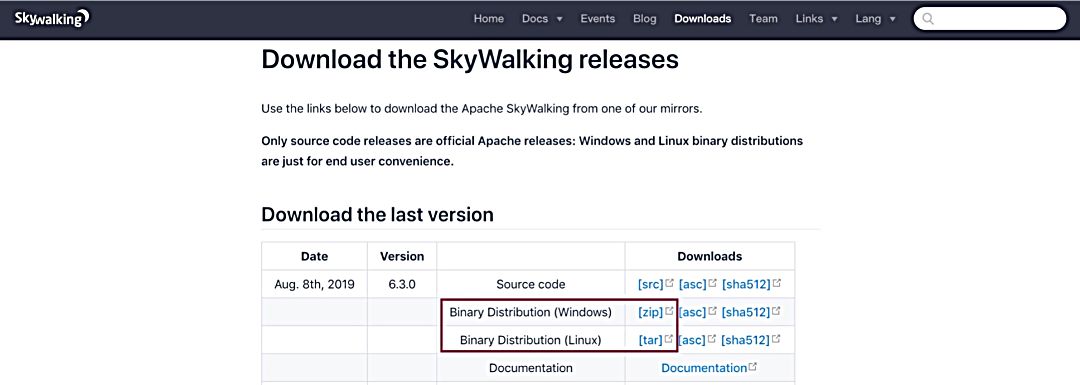Click external-link icon beside Windows [sha512]
Screen dimensions: 1080x385
click(776, 311)
